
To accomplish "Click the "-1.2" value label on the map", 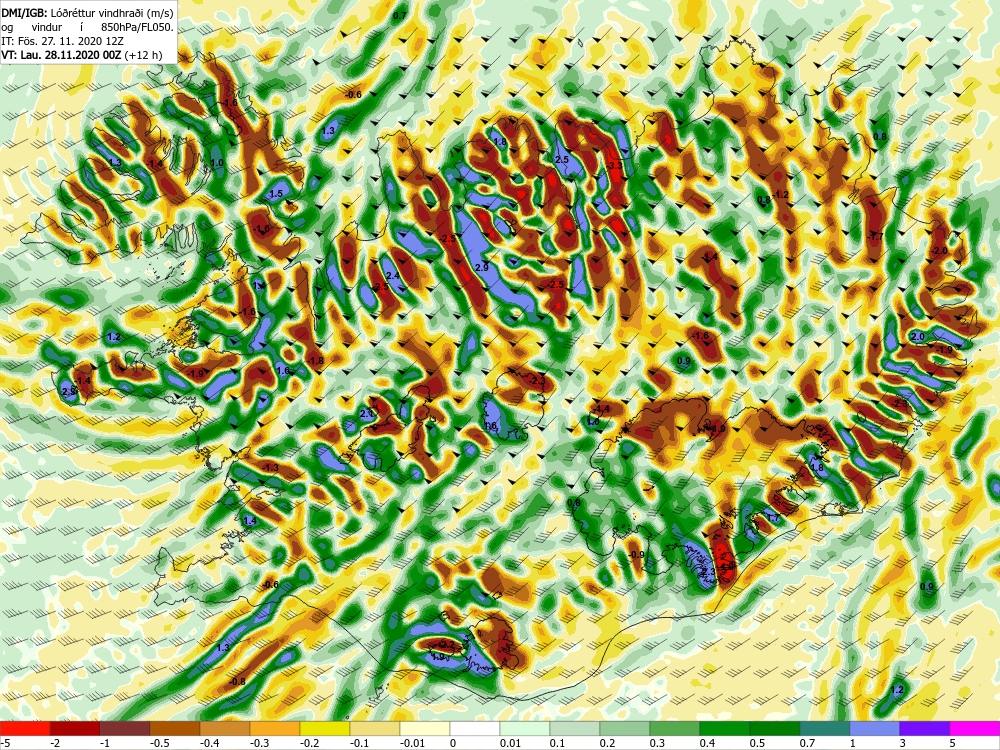I will pos(781,195).
